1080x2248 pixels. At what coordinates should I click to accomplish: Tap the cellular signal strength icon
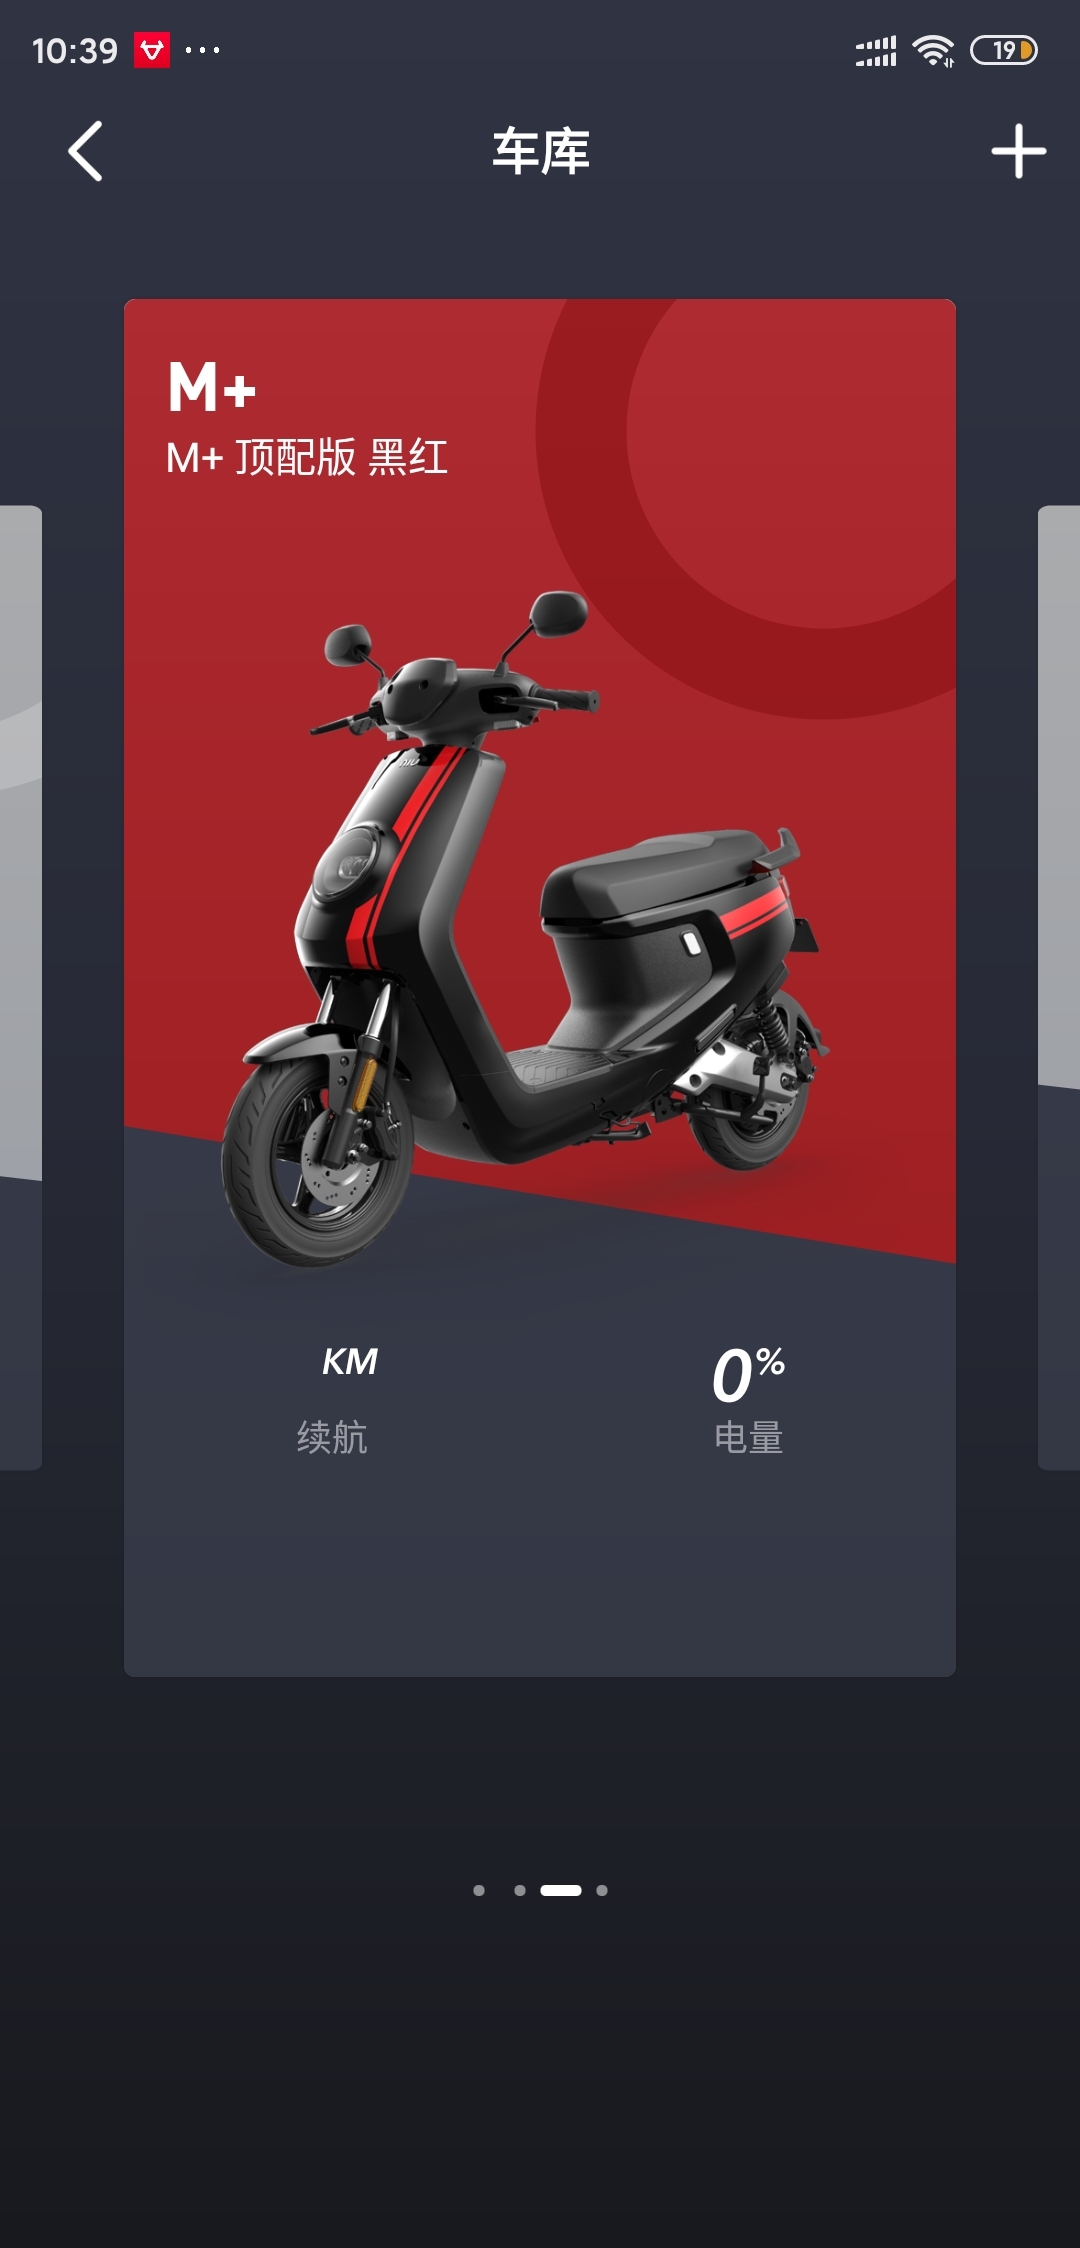876,51
